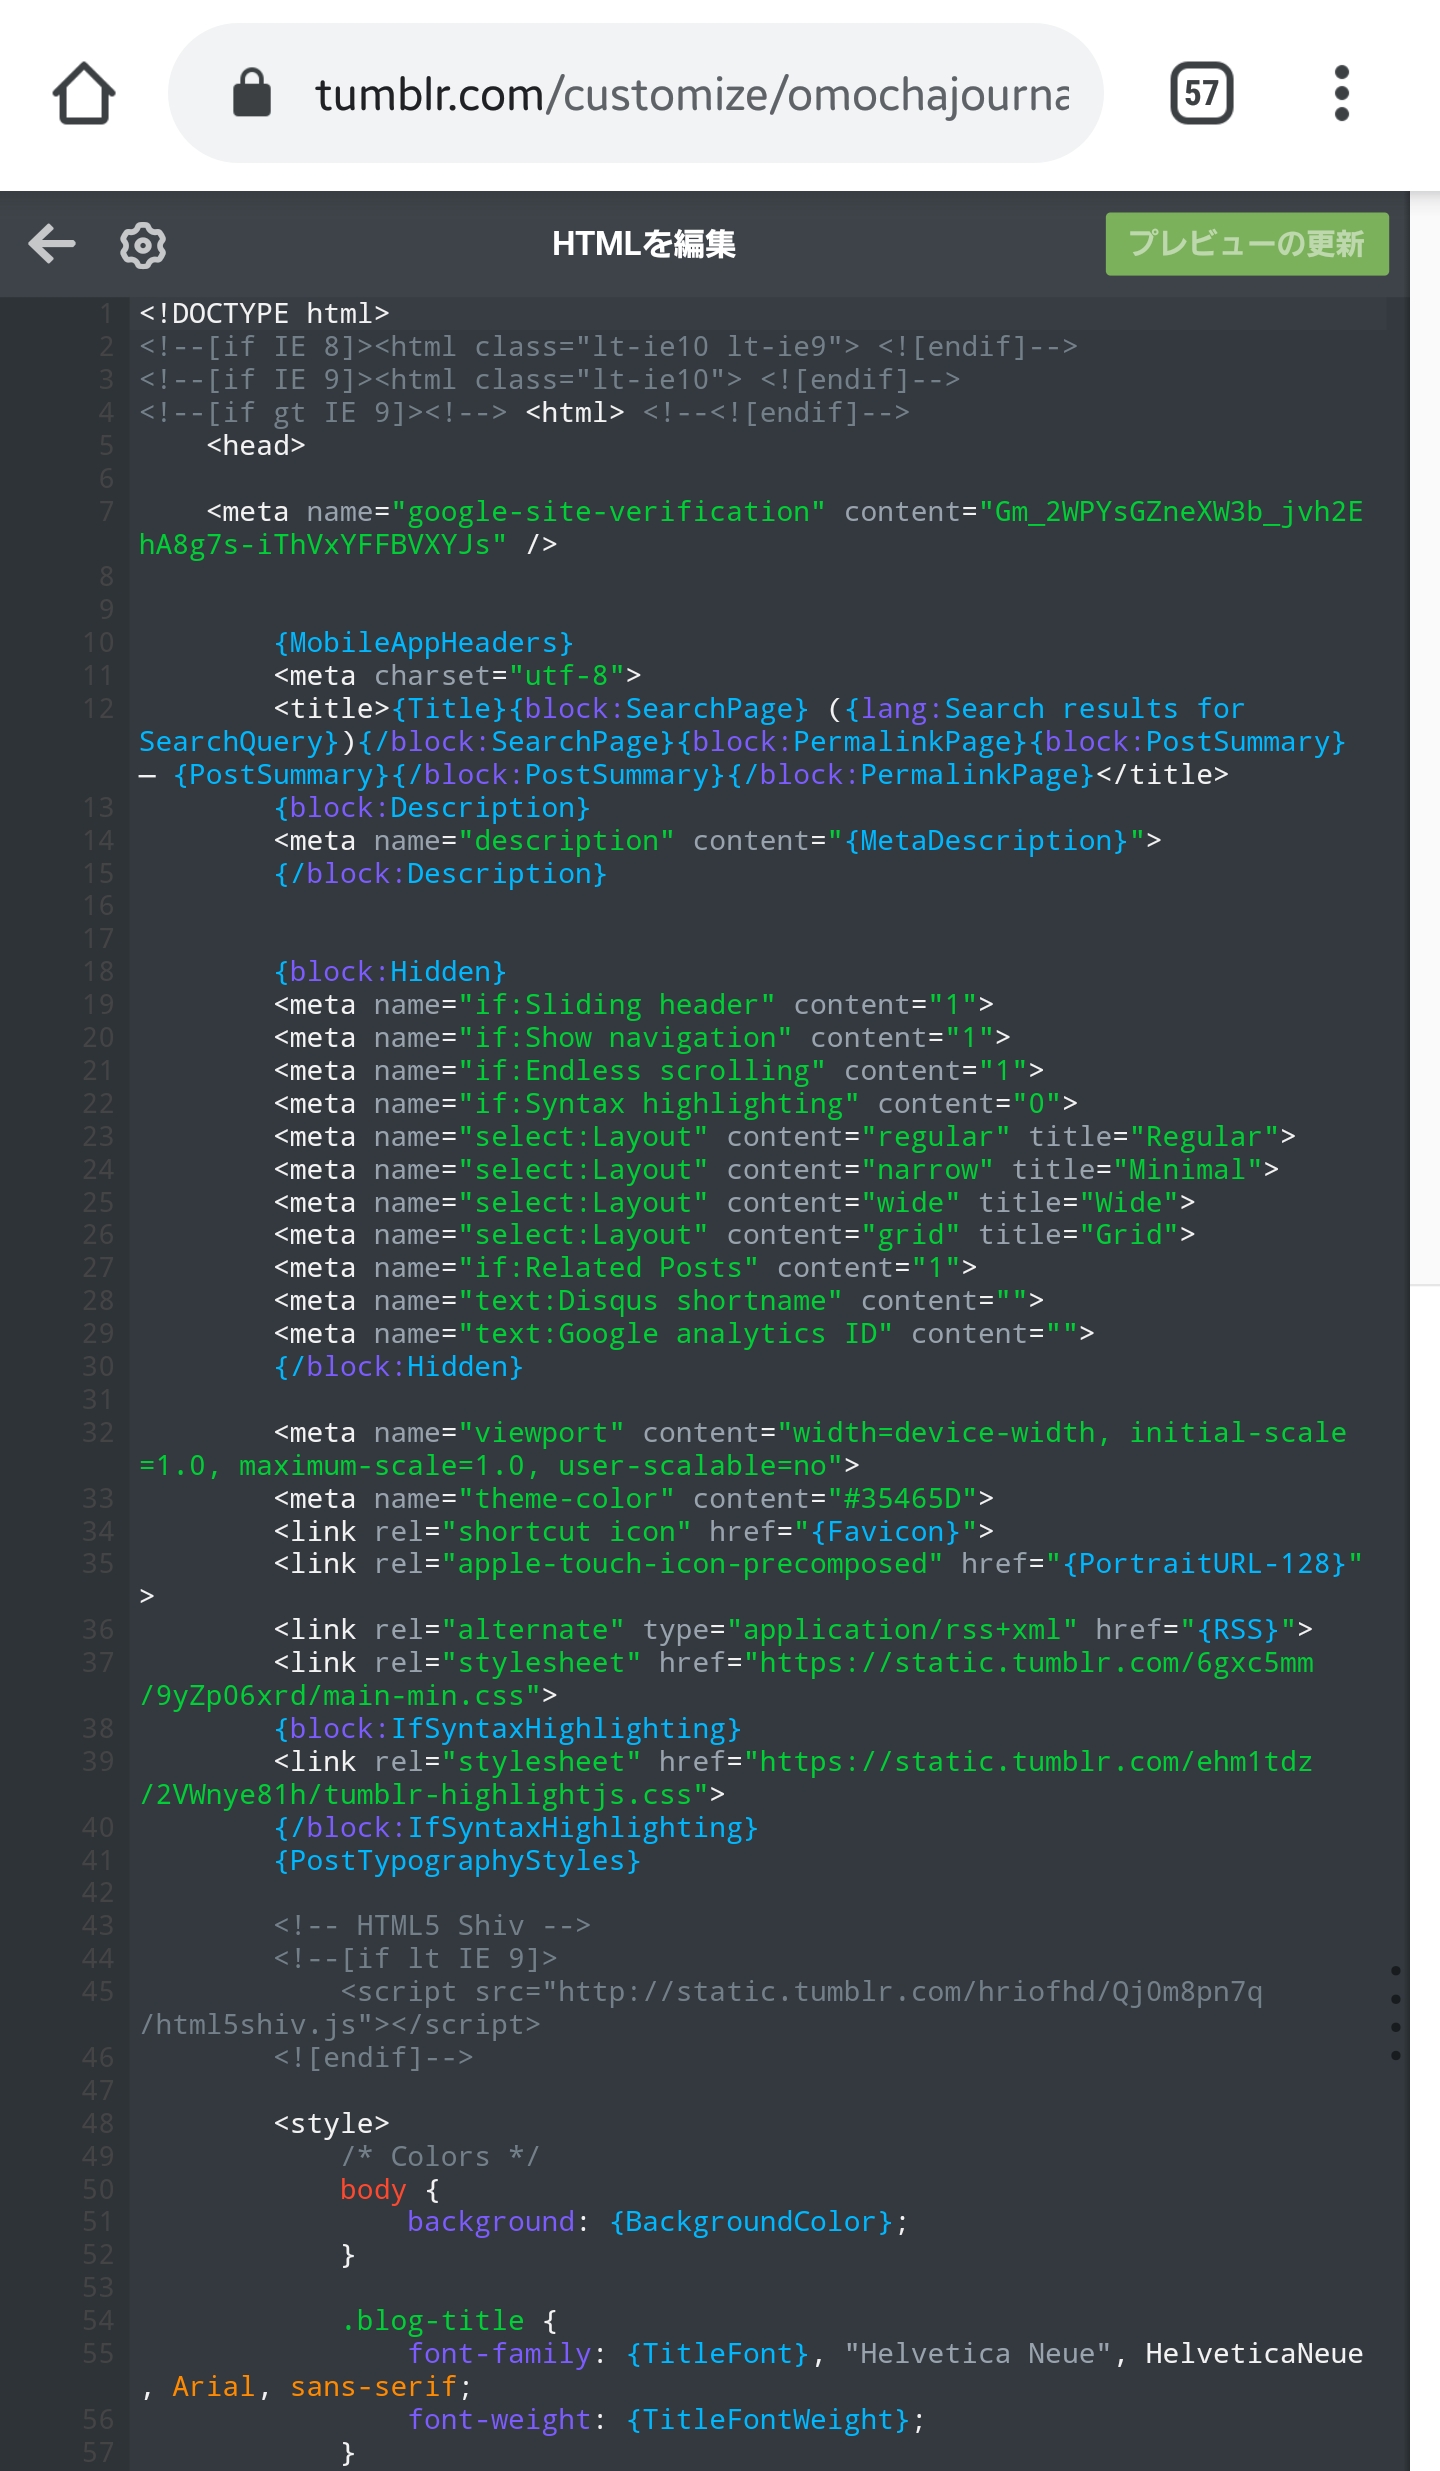The image size is (1440, 2471).
Task: Click the closing {/block:Hidden} tag
Action: (x=399, y=1367)
